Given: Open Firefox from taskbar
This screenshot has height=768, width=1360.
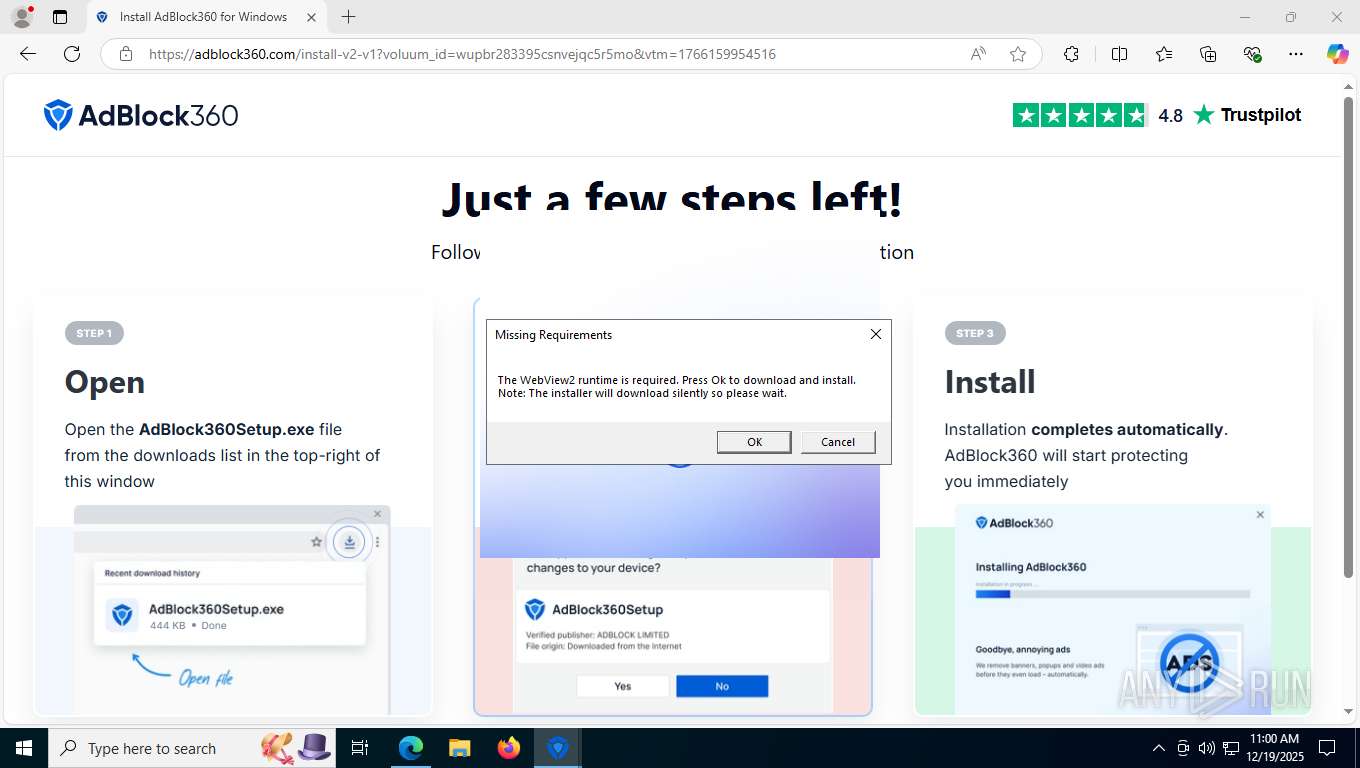Looking at the screenshot, I should tap(509, 748).
